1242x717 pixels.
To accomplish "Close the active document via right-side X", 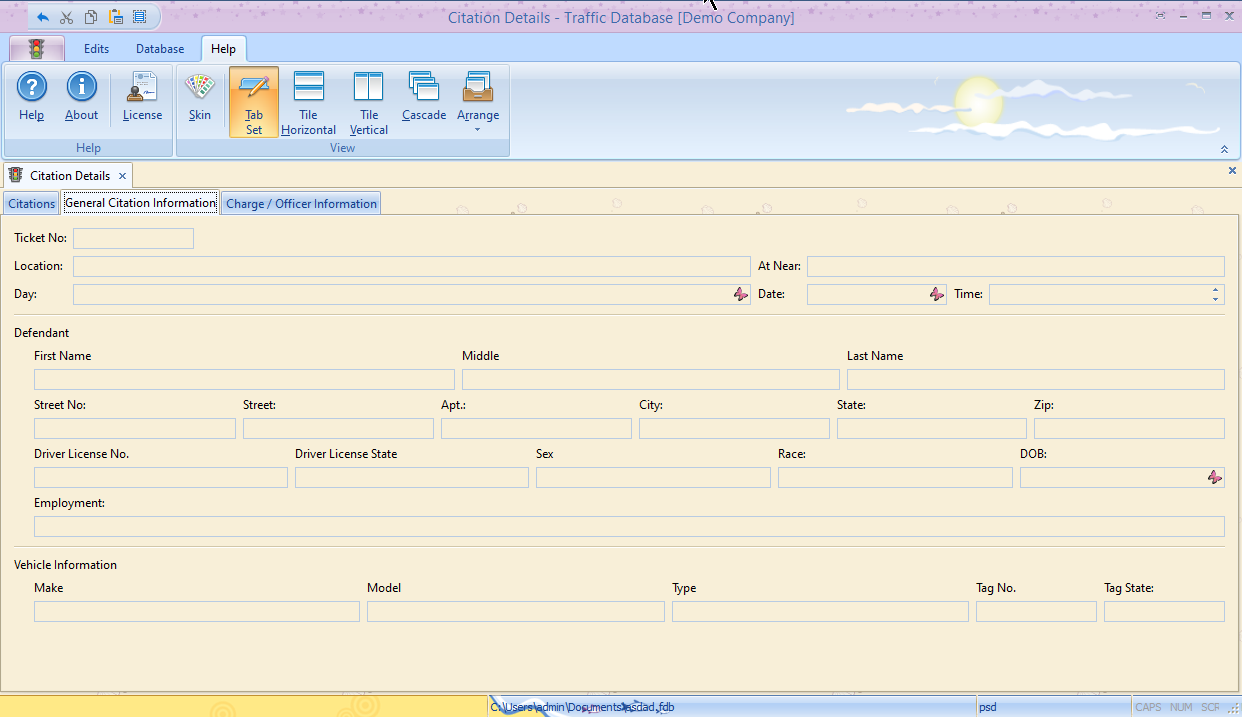I will click(x=1232, y=171).
